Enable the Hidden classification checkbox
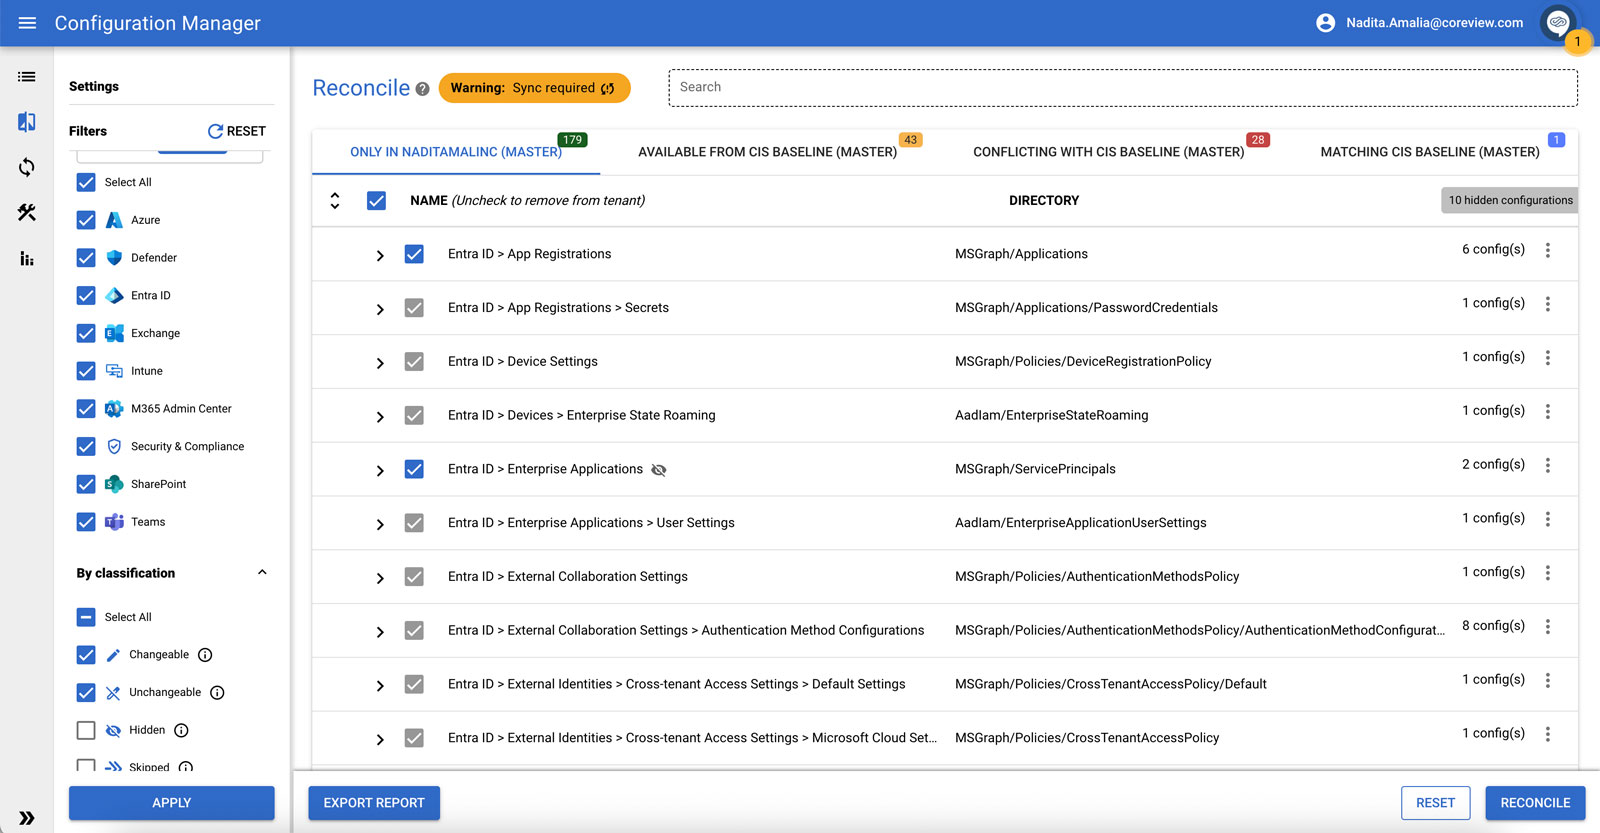 click(86, 731)
